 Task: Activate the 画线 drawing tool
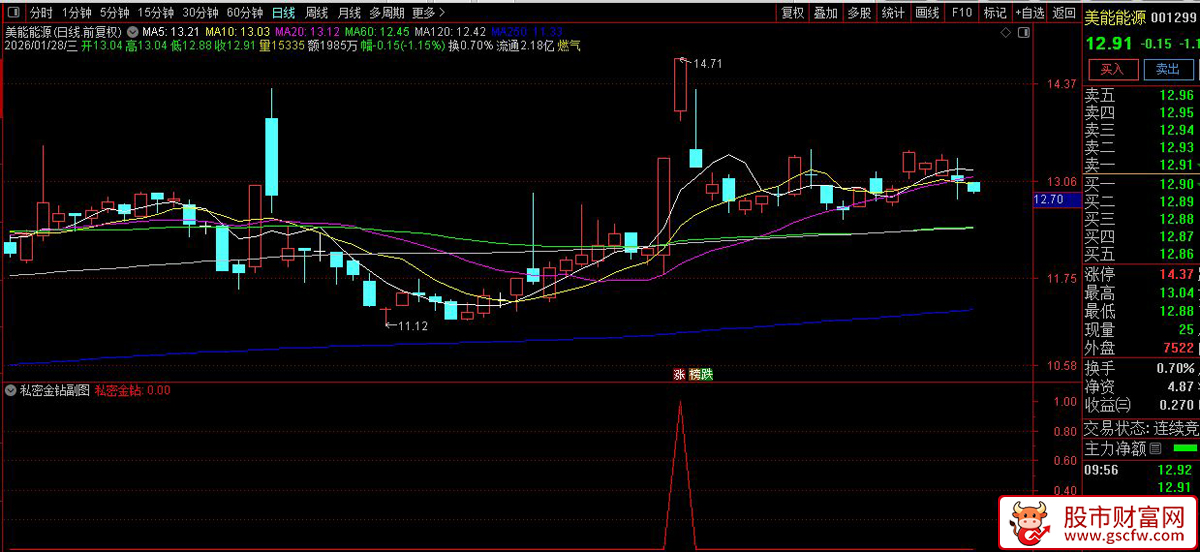[927, 13]
